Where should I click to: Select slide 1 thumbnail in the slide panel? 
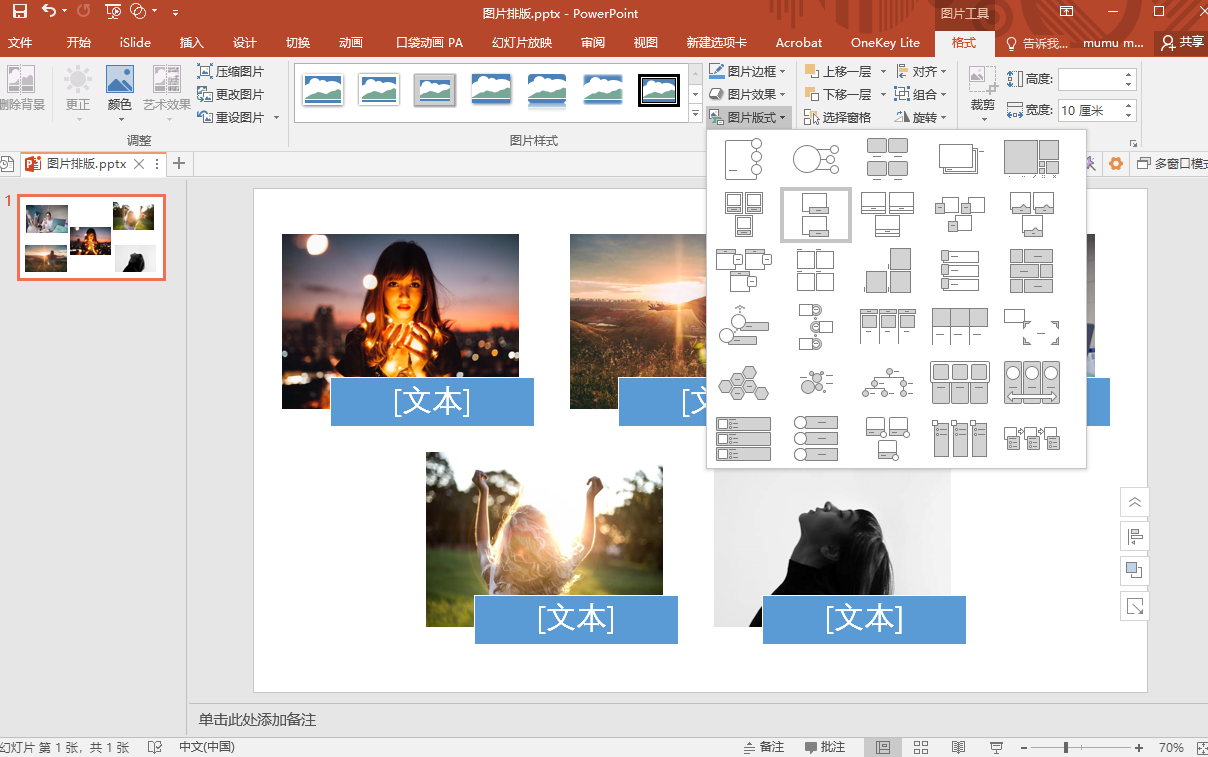click(x=91, y=237)
